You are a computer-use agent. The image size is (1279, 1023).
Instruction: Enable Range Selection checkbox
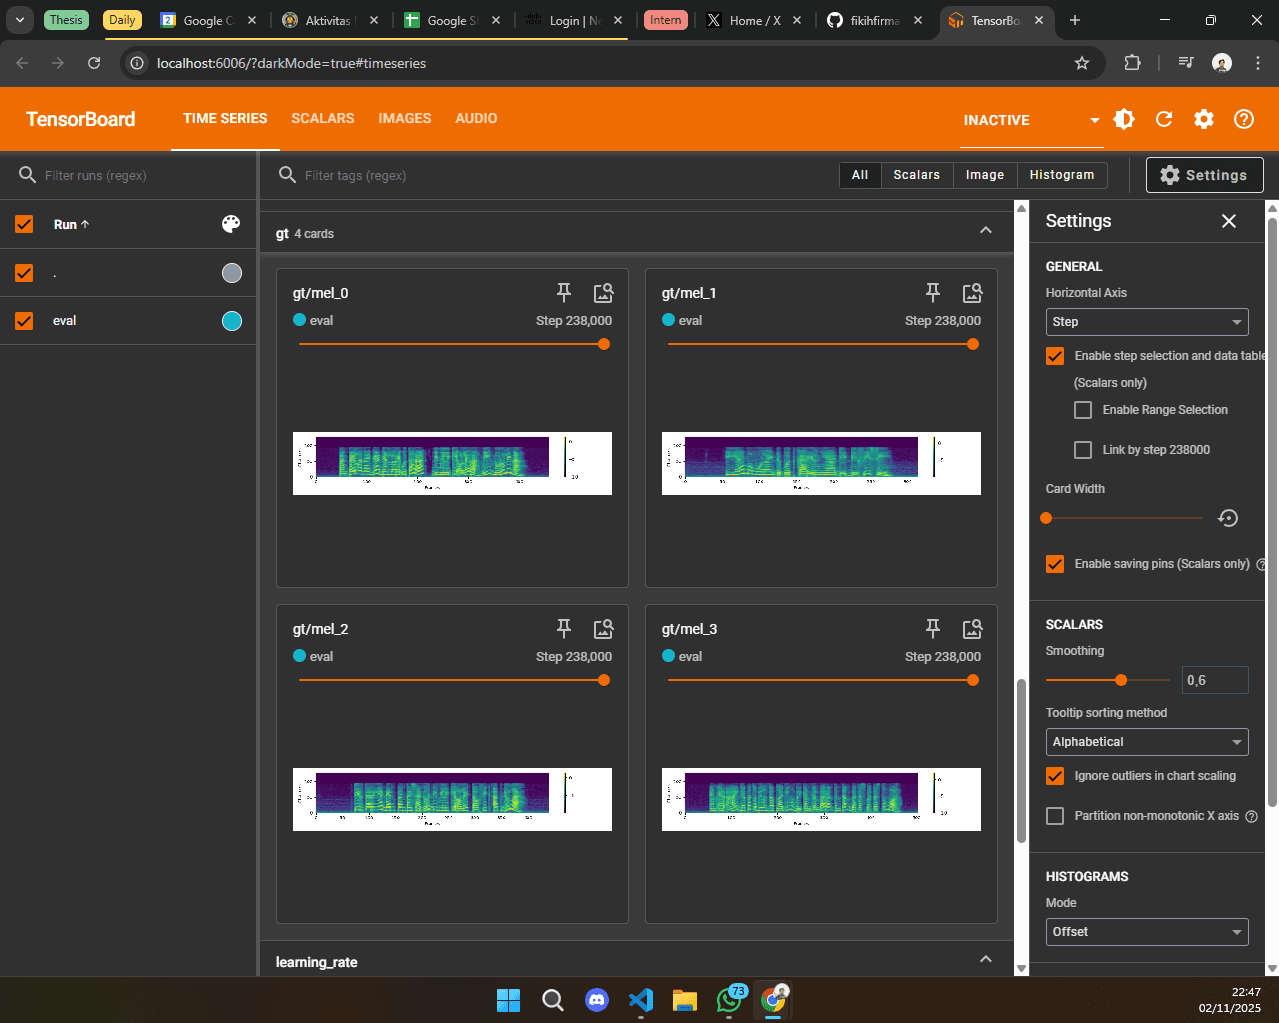click(x=1083, y=410)
